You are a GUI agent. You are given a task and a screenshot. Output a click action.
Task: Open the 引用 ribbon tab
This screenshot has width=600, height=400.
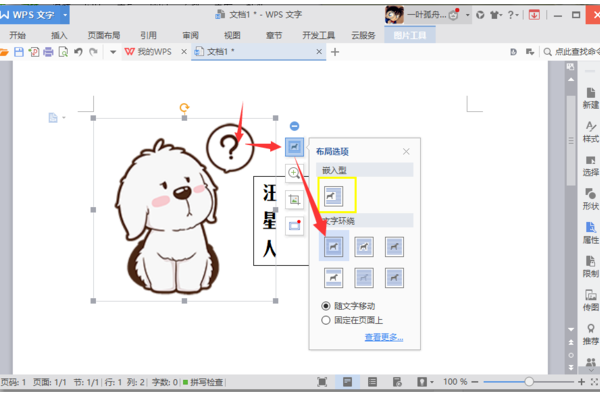(148, 36)
